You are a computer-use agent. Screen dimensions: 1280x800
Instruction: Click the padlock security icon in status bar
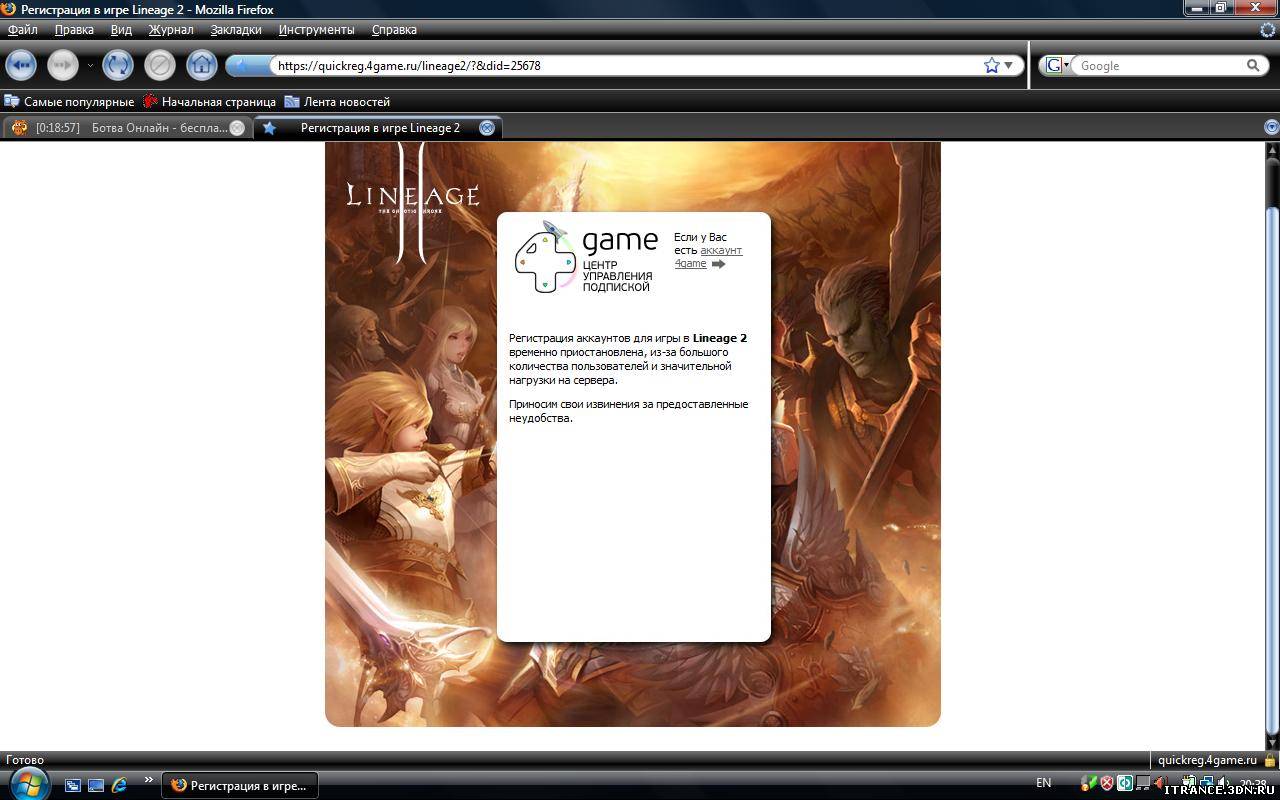pyautogui.click(x=1270, y=760)
